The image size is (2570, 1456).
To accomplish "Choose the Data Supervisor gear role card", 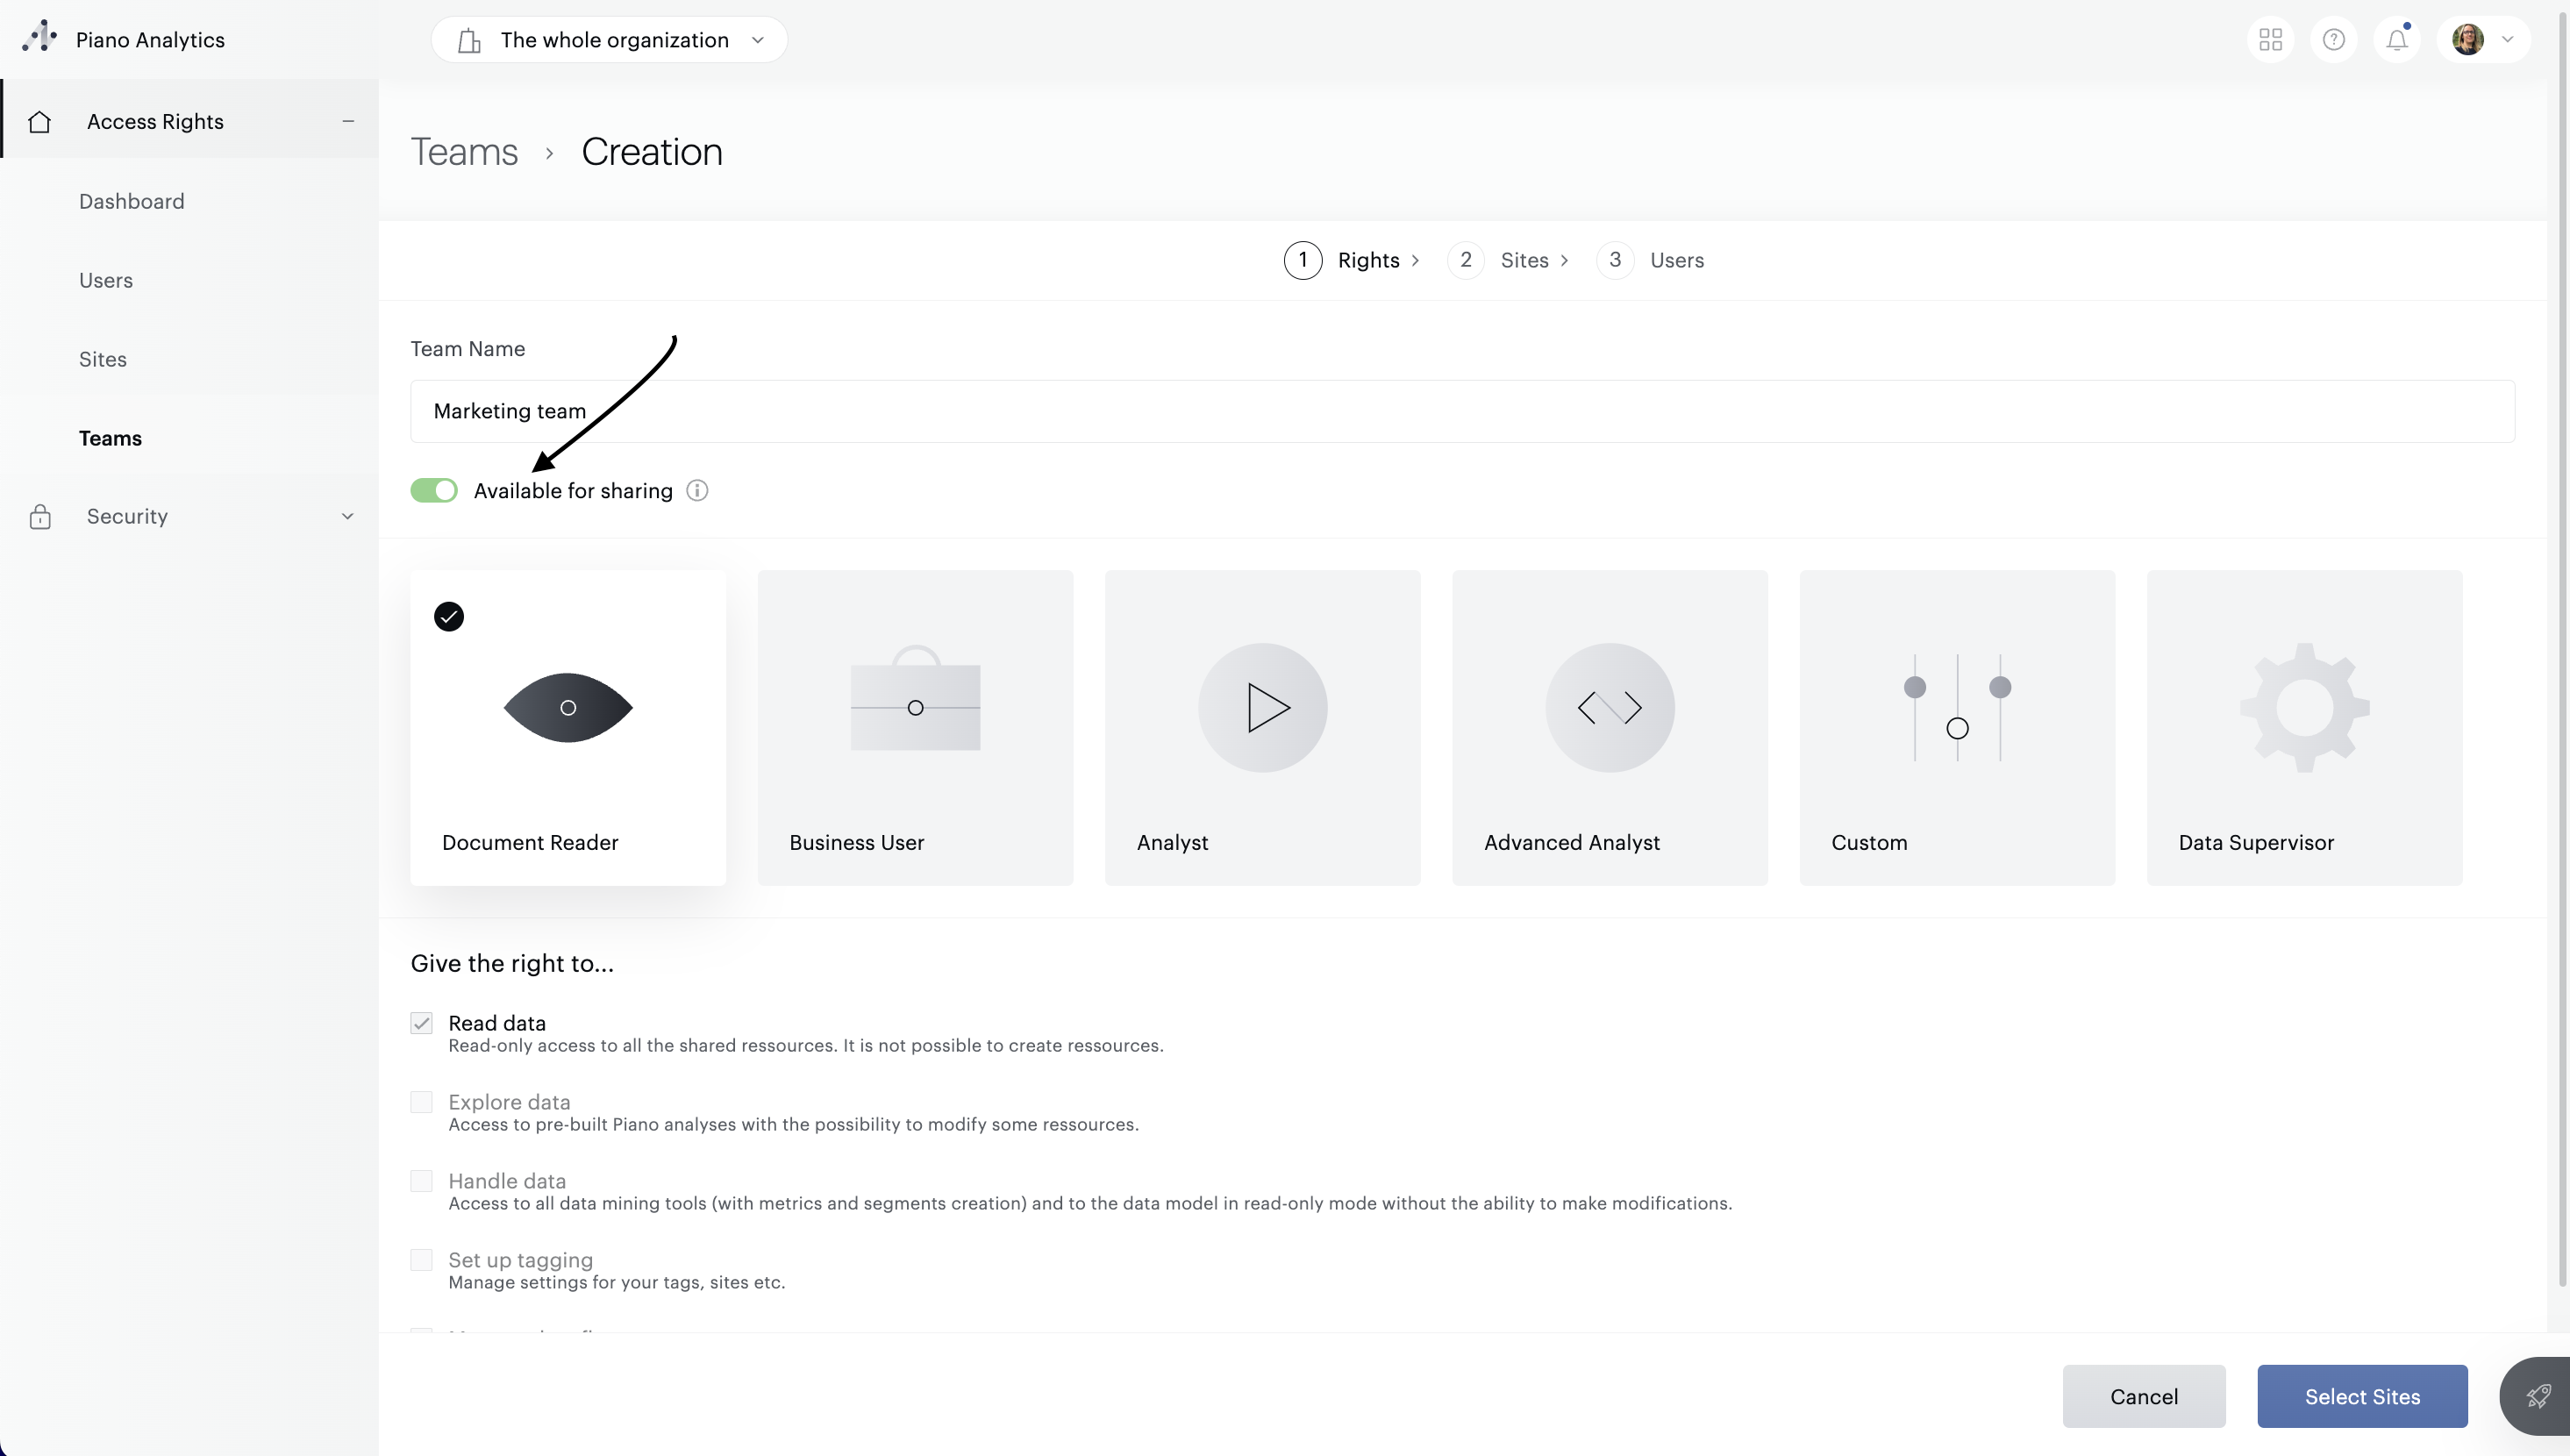I will (x=2303, y=727).
